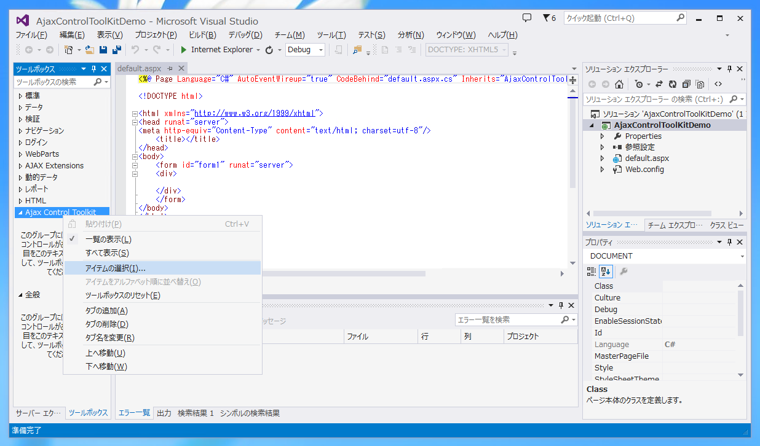This screenshot has height=446, width=760.
Task: Expand the AJAX Extensions toolbox group
Action: 20,166
